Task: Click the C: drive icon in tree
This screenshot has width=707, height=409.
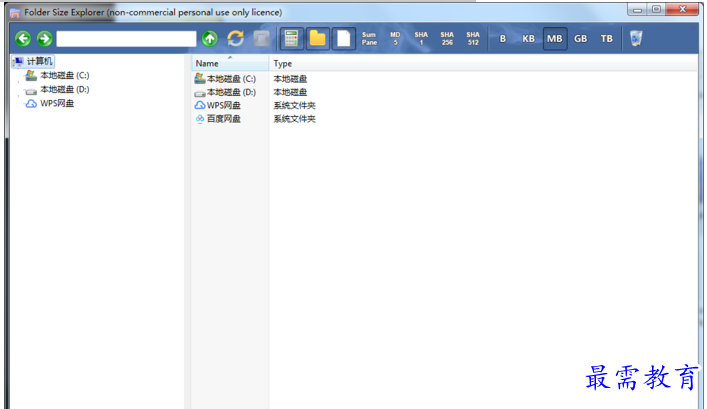Action: (31, 75)
